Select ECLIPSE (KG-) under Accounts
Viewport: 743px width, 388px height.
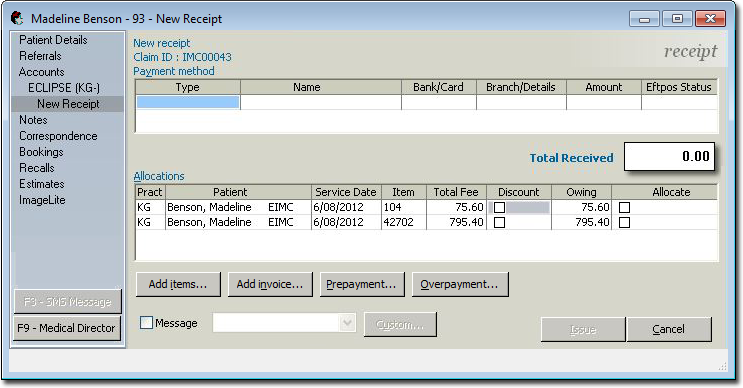pyautogui.click(x=64, y=88)
